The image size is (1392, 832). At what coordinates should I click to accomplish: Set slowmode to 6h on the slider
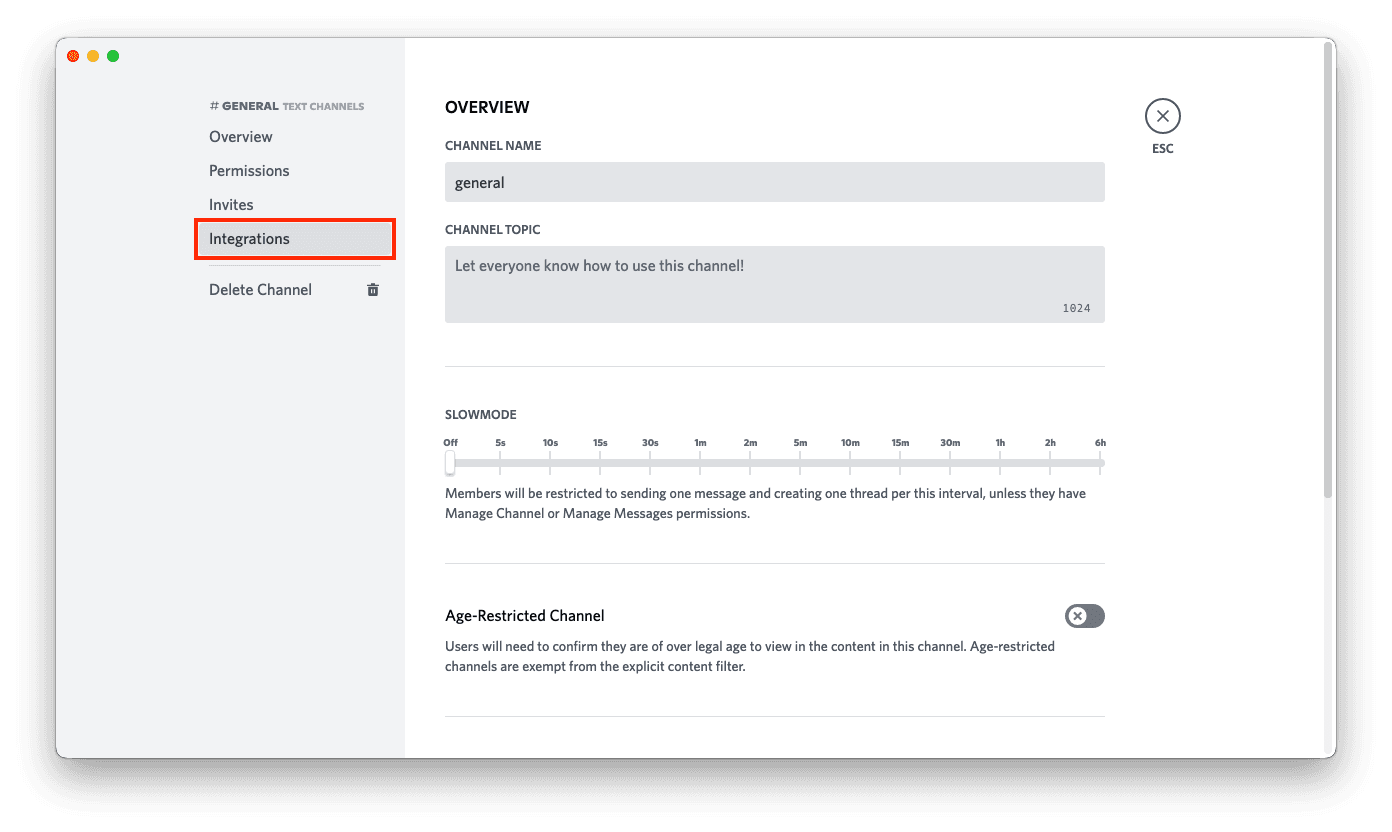[1100, 462]
